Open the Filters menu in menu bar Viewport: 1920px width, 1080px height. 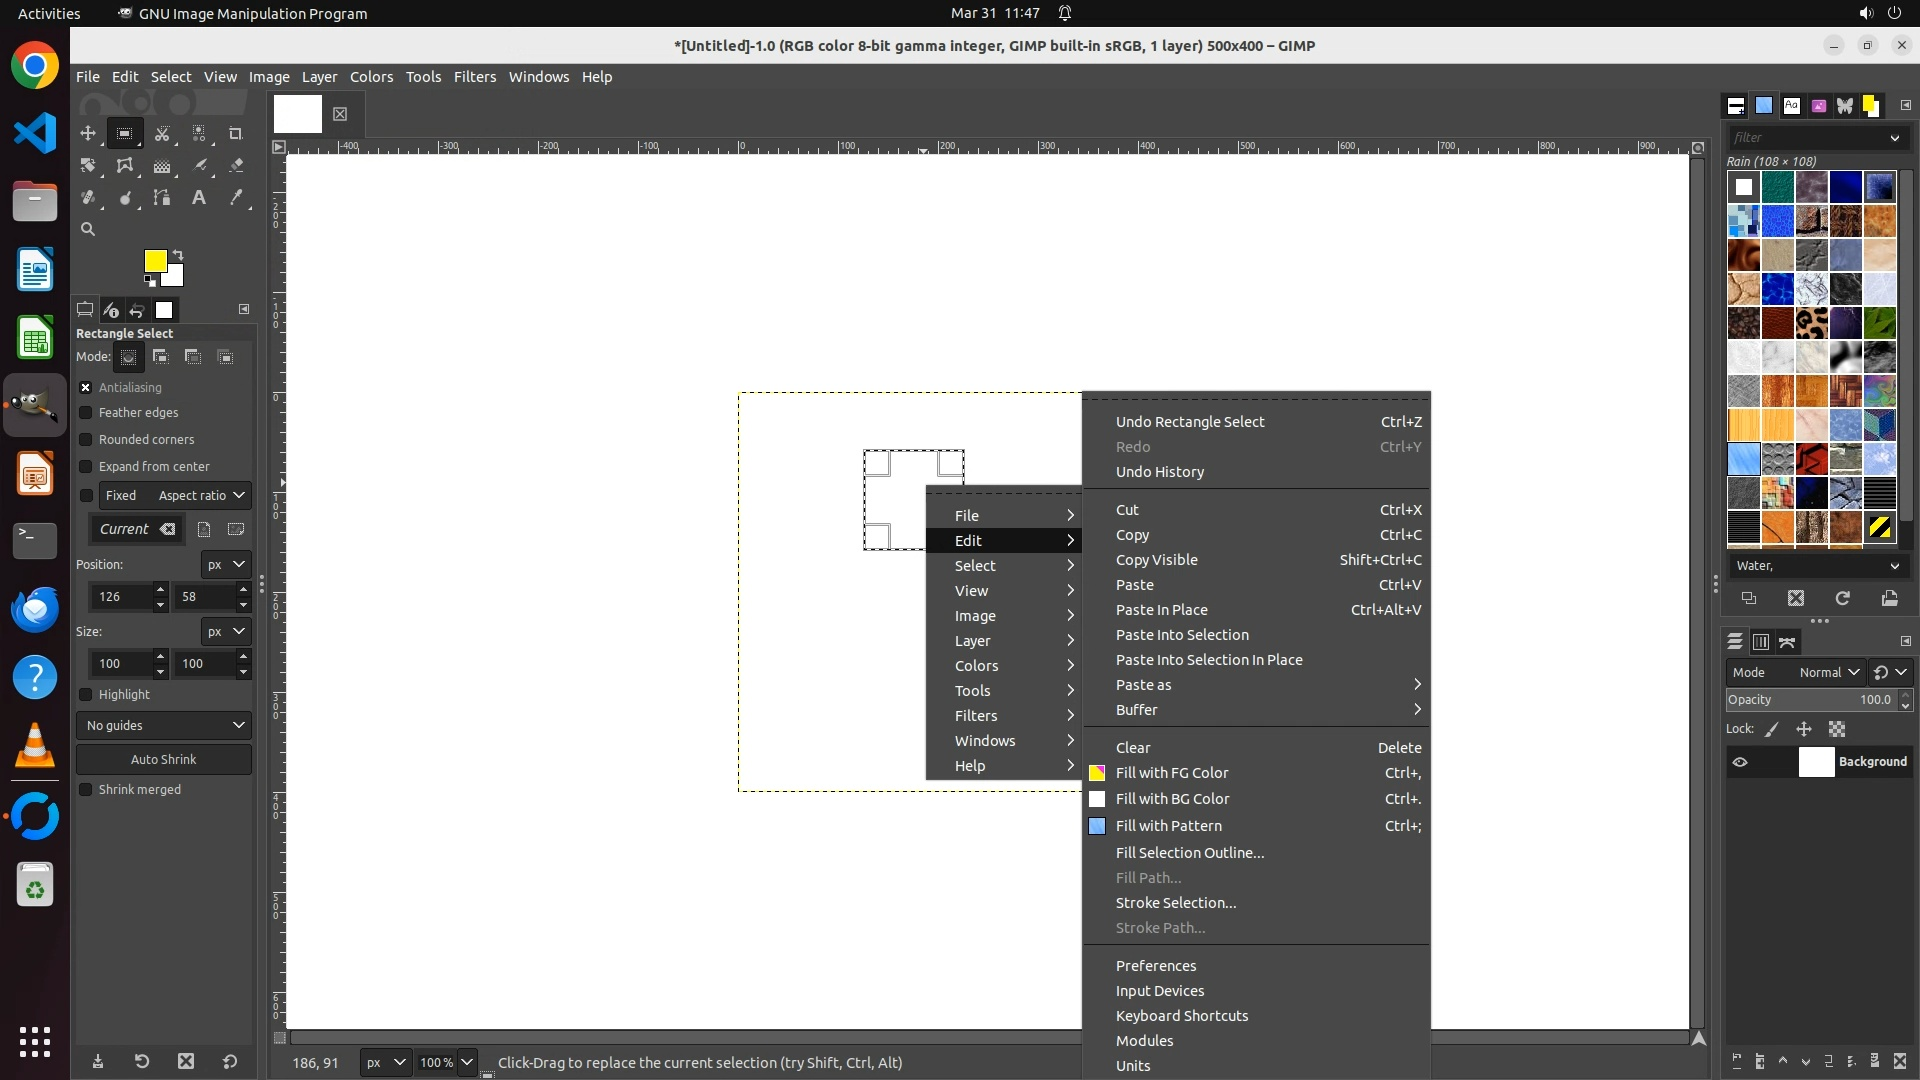point(474,77)
